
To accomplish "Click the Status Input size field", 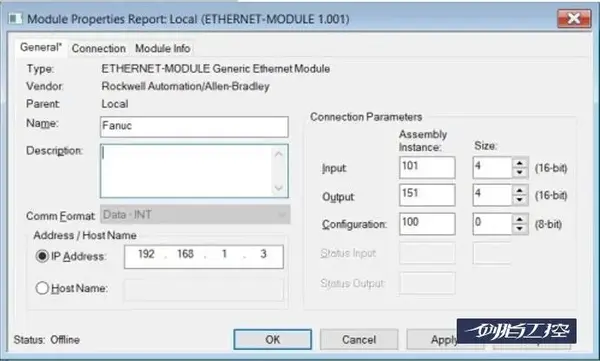I will [x=492, y=253].
